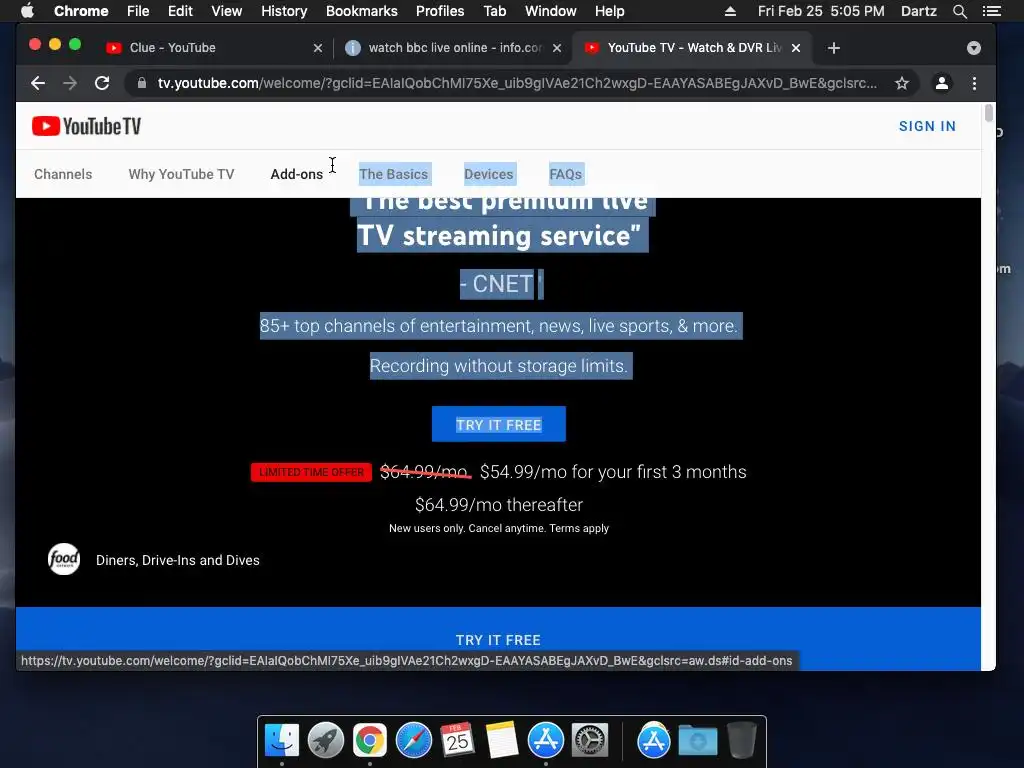Viewport: 1024px width, 768px height.
Task: Click the Diners, Drive-Ins and Dives title
Action: [178, 560]
